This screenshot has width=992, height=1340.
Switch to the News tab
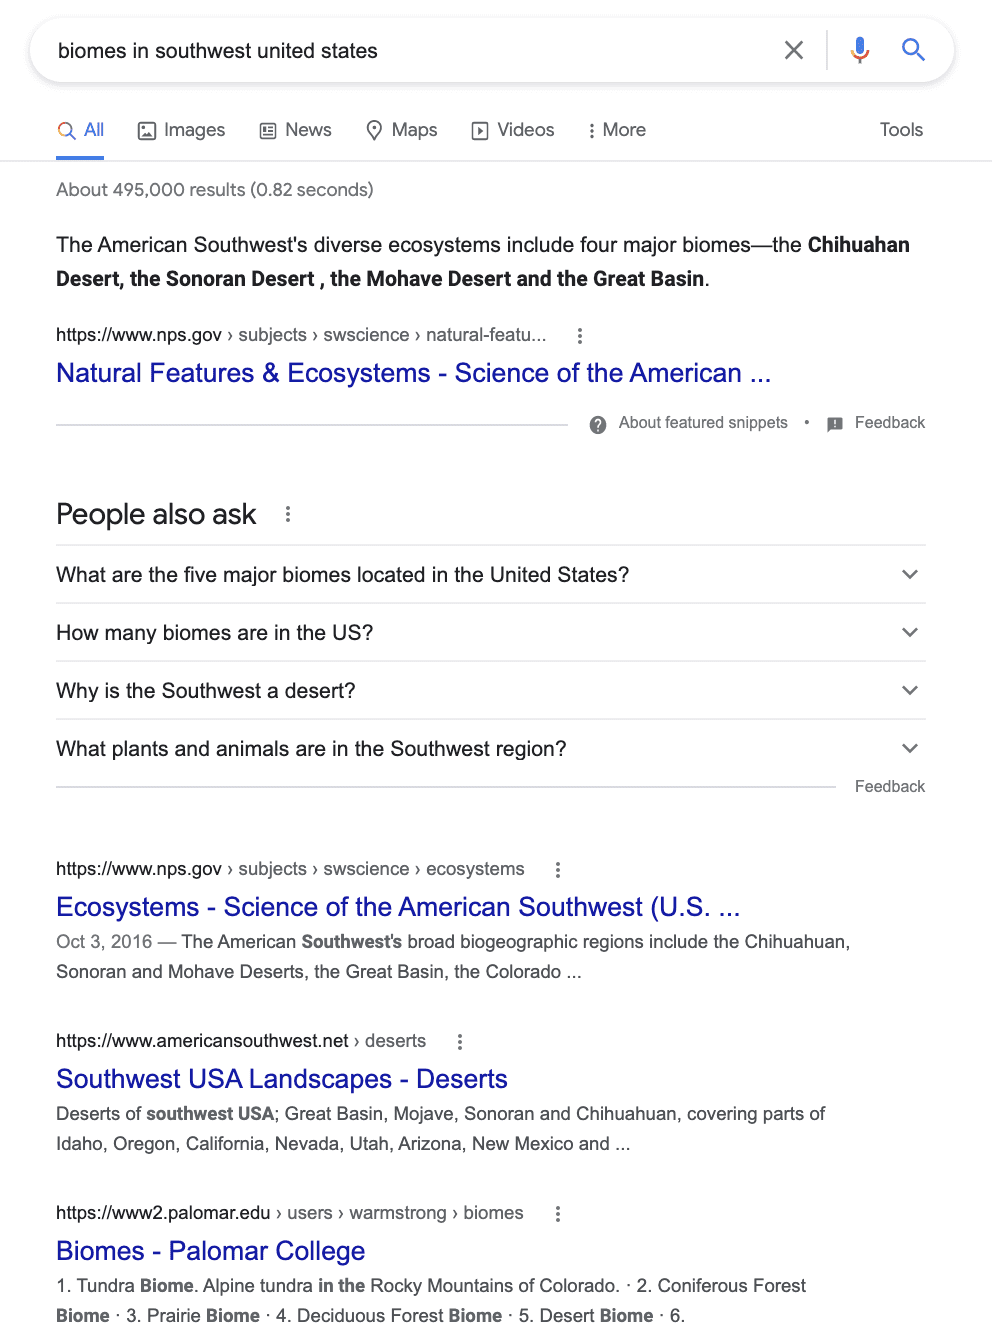(x=296, y=130)
